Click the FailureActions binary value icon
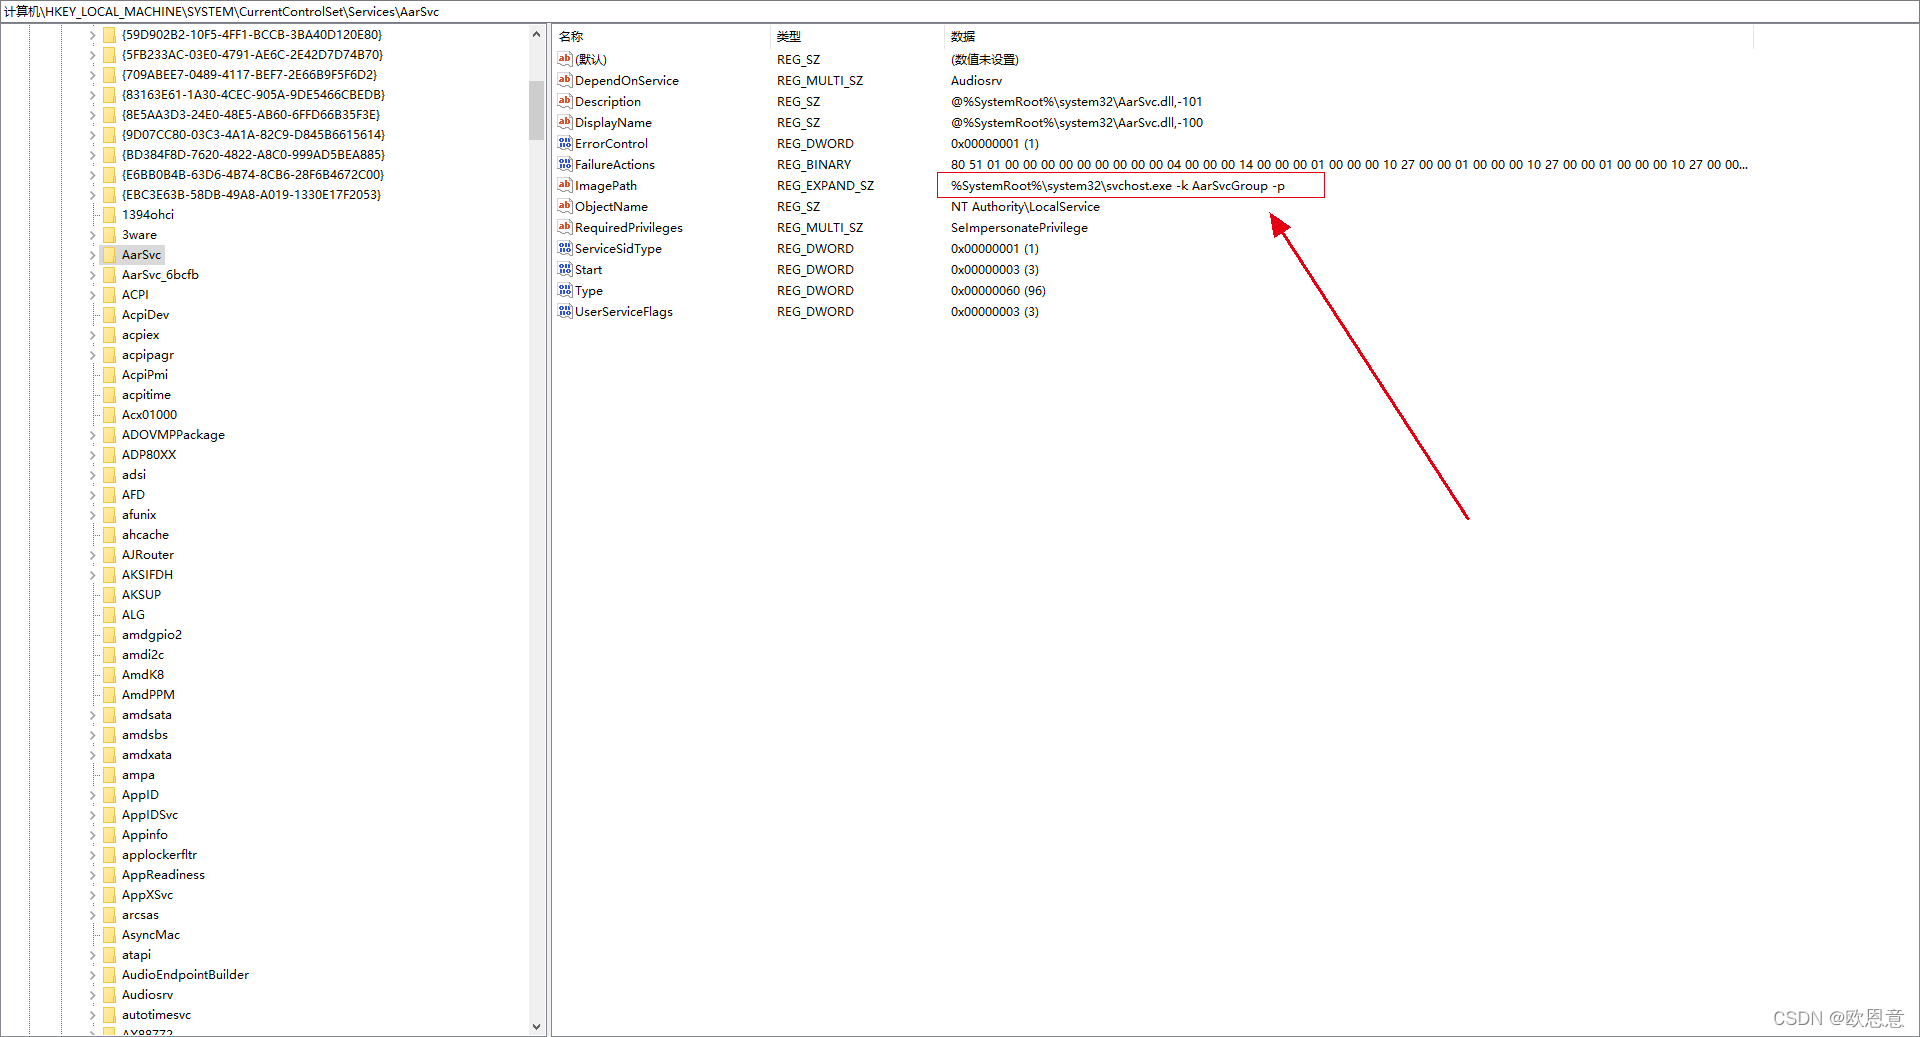Viewport: 1920px width, 1037px height. [565, 164]
